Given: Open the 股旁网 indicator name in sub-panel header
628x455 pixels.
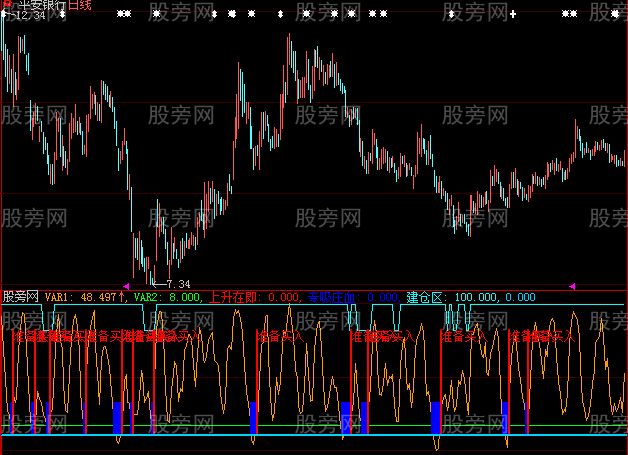Looking at the screenshot, I should click(x=20, y=297).
